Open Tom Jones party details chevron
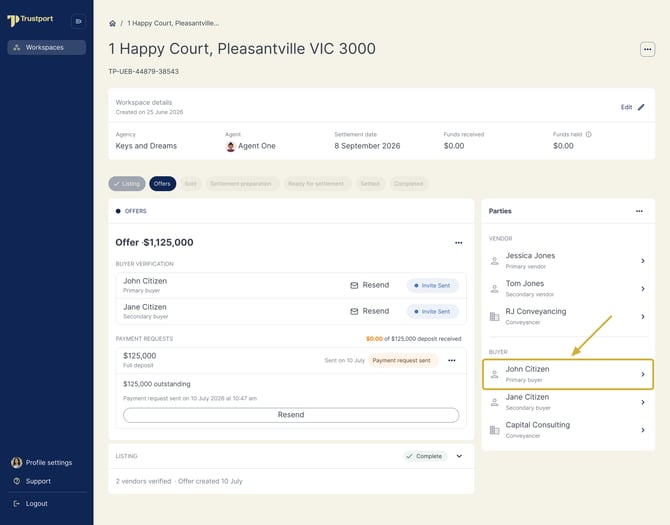The height and width of the screenshot is (525, 670). (x=643, y=289)
